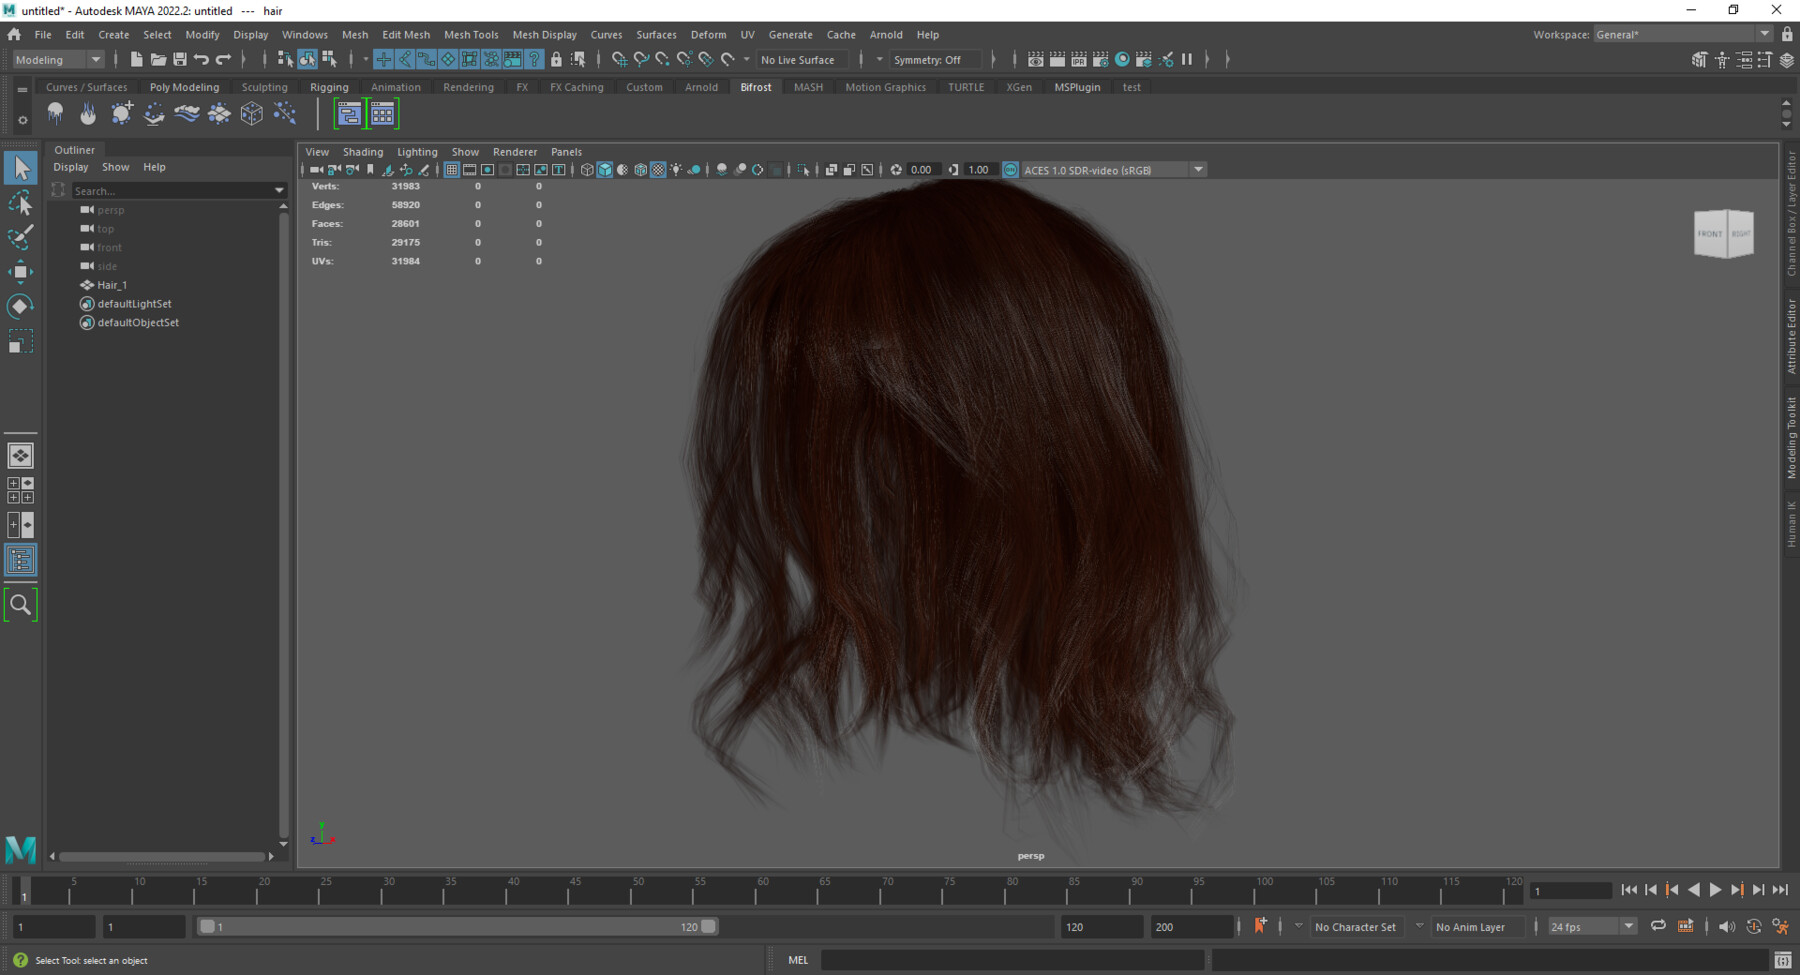Undo the last action using the toolbar arrow
Image resolution: width=1800 pixels, height=975 pixels.
click(x=201, y=60)
